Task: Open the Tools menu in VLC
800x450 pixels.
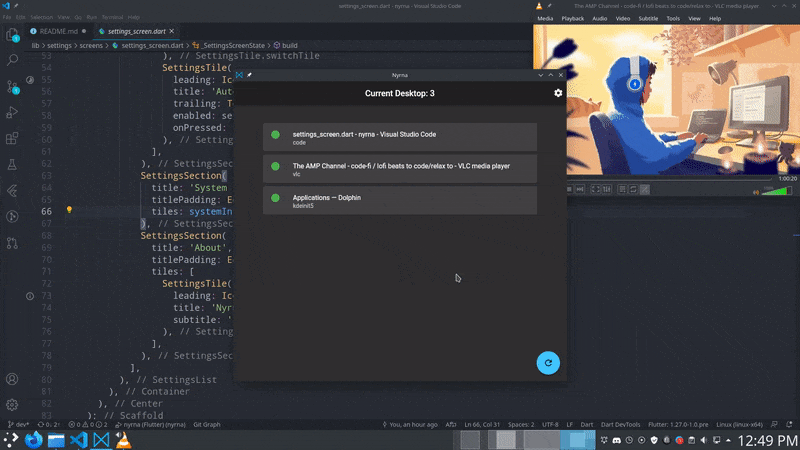Action: coord(673,18)
